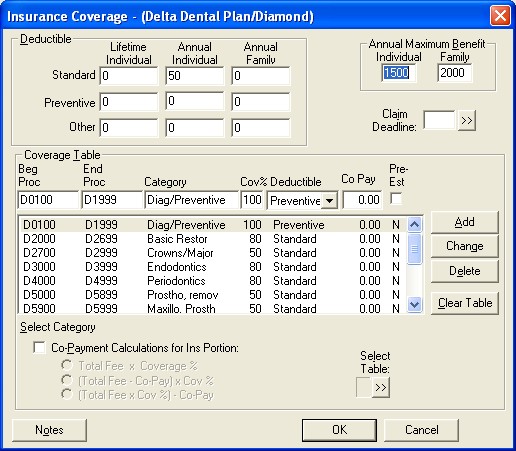Click Preventive Annual Individual deductible field

pos(195,101)
